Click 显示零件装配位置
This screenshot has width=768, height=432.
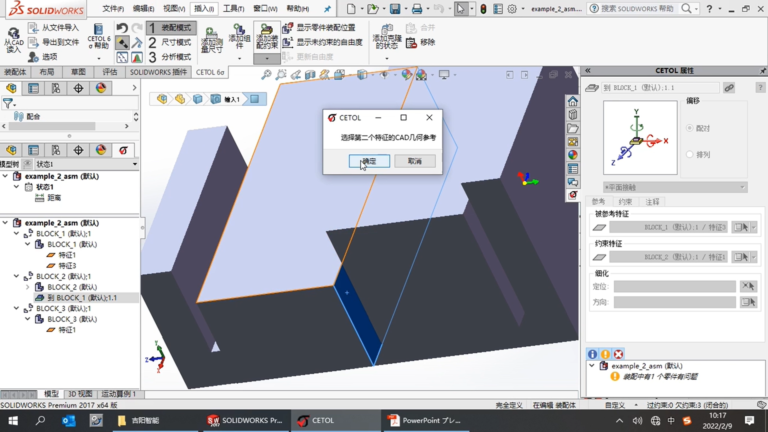[x=319, y=28]
